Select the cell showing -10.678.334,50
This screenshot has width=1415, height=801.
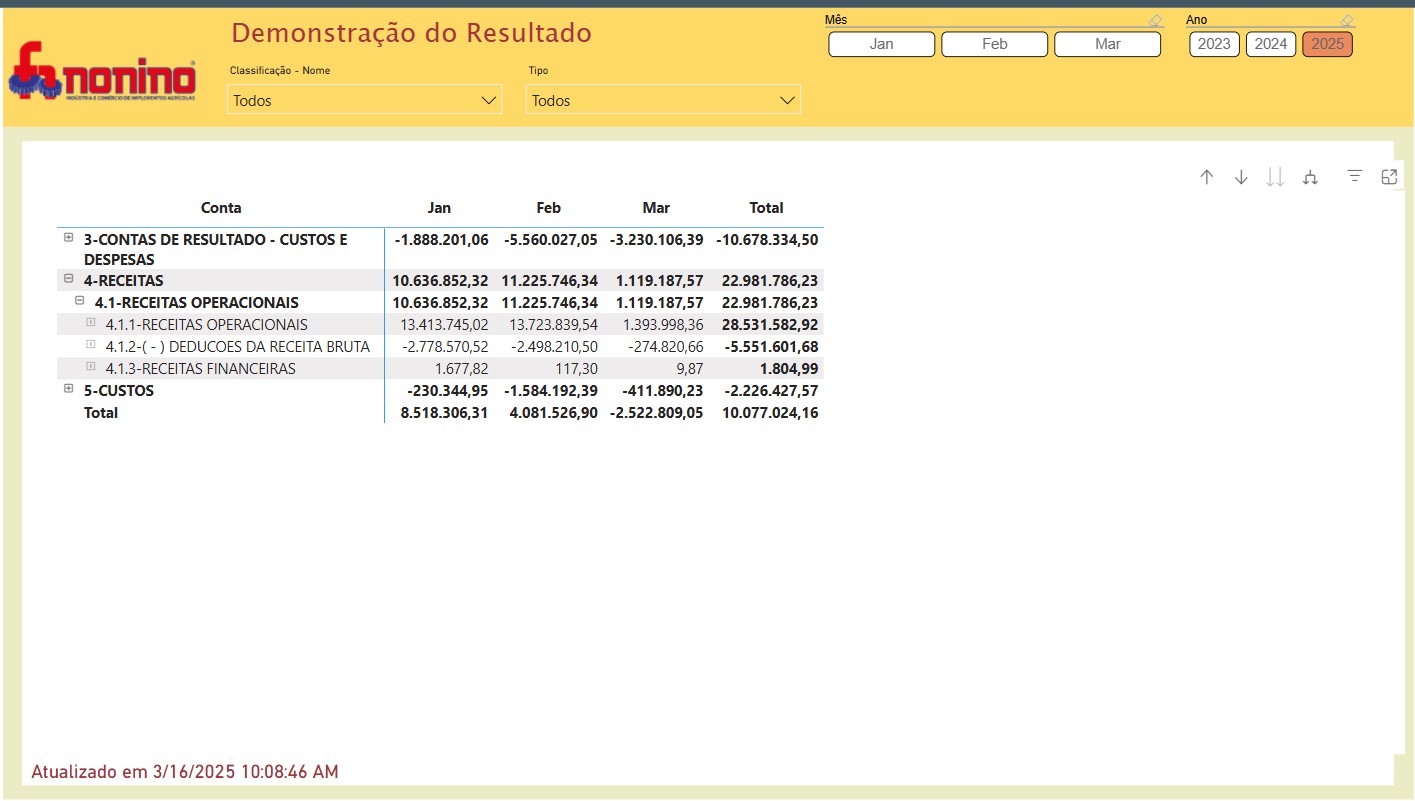pyautogui.click(x=767, y=240)
